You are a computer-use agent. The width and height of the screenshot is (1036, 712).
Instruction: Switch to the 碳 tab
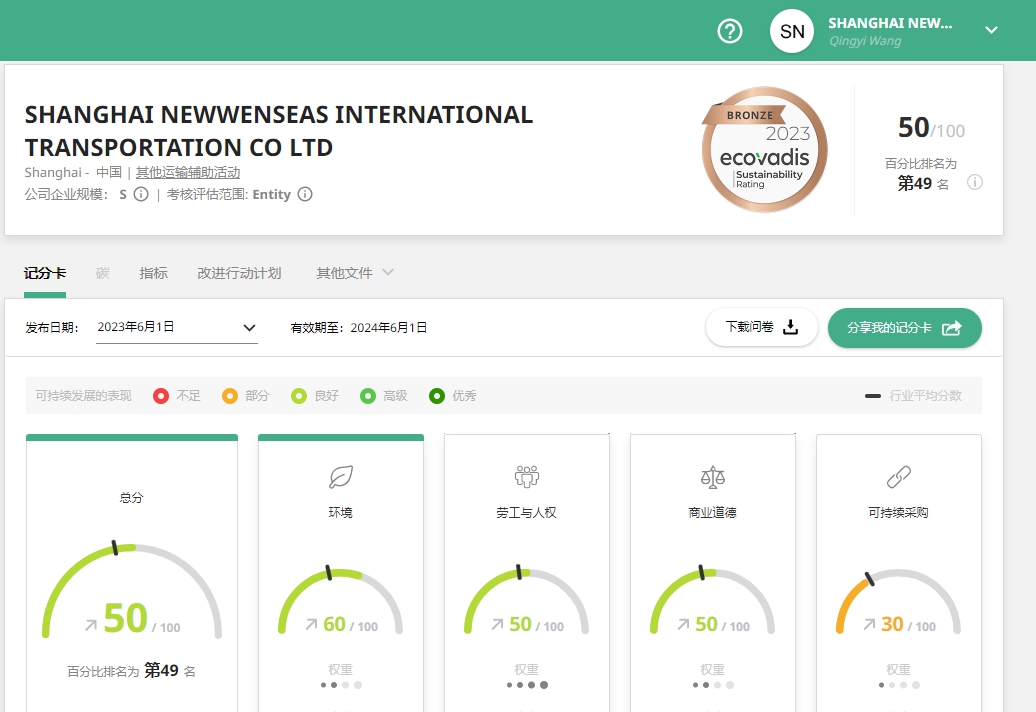(x=102, y=273)
